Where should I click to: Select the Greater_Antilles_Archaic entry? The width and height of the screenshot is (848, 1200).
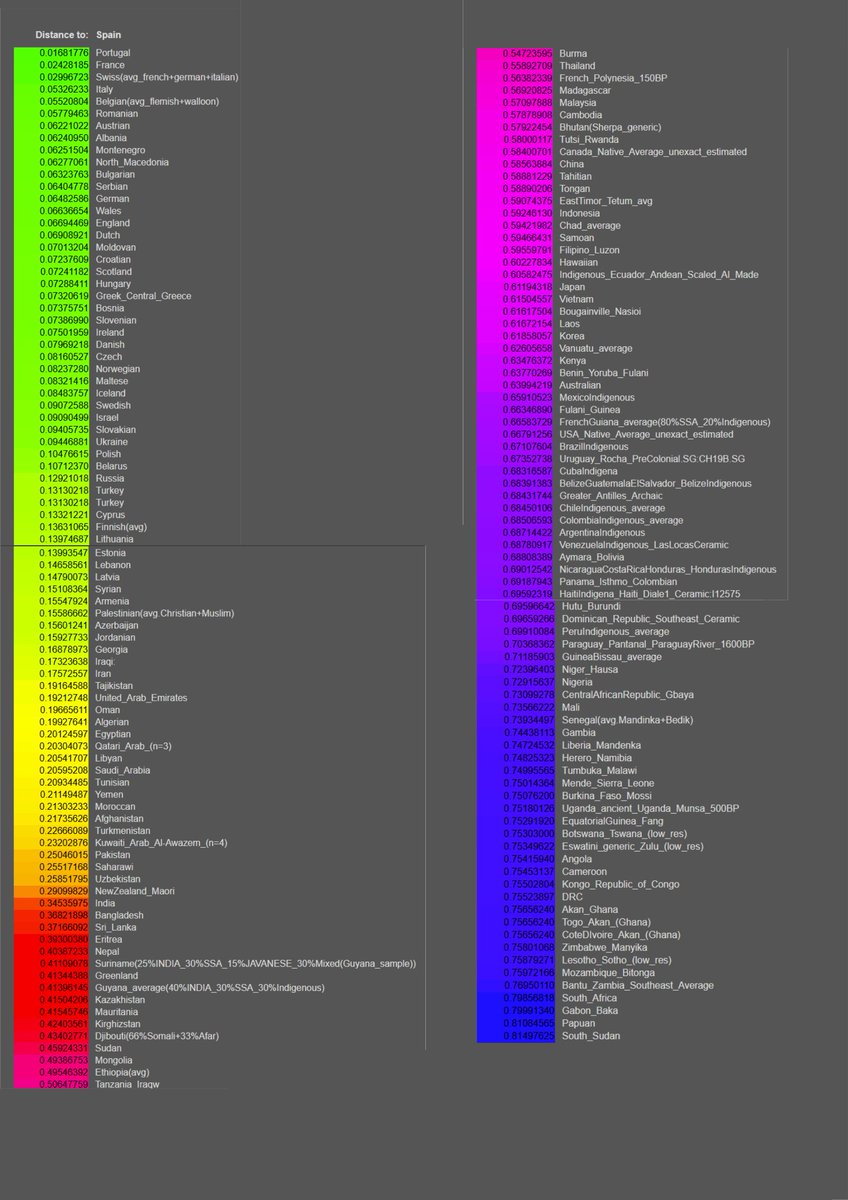click(x=611, y=496)
